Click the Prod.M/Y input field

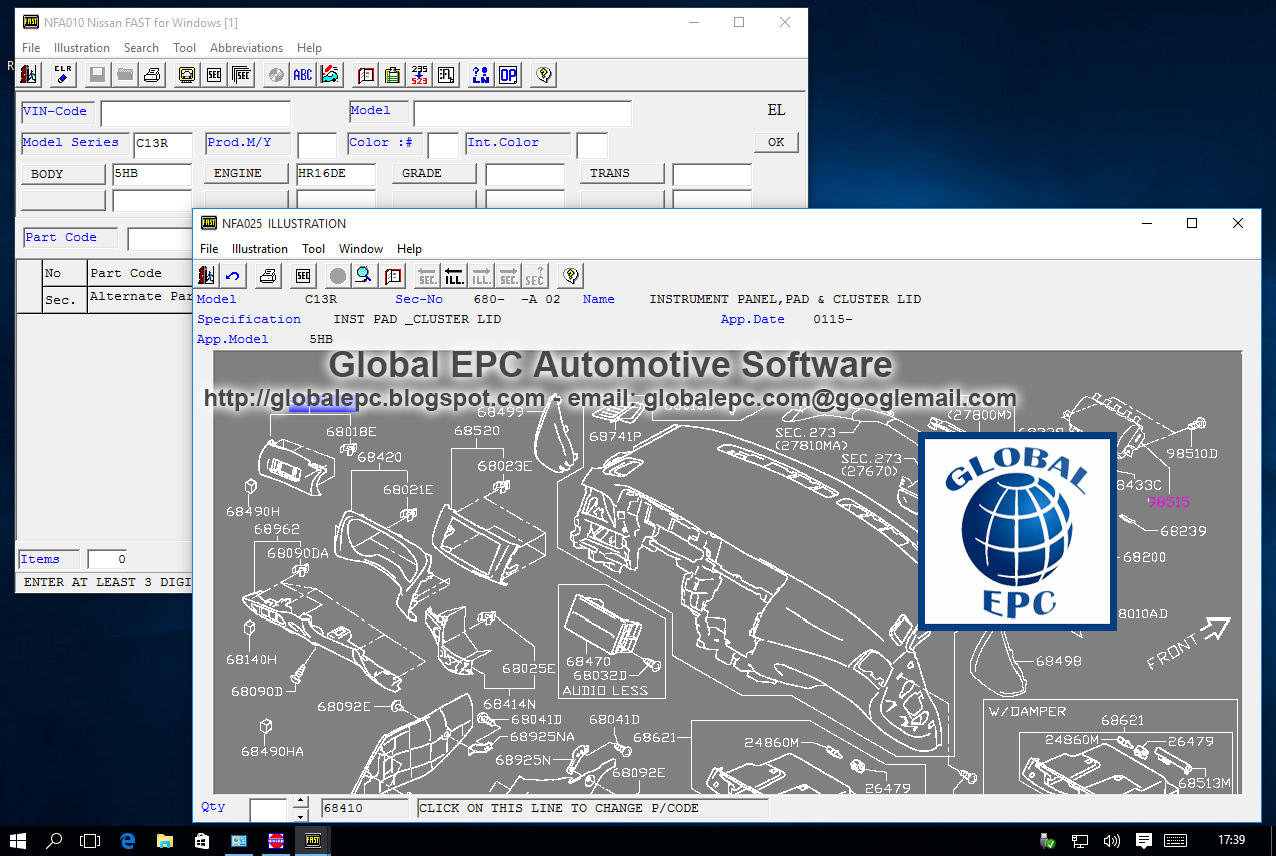click(x=318, y=145)
